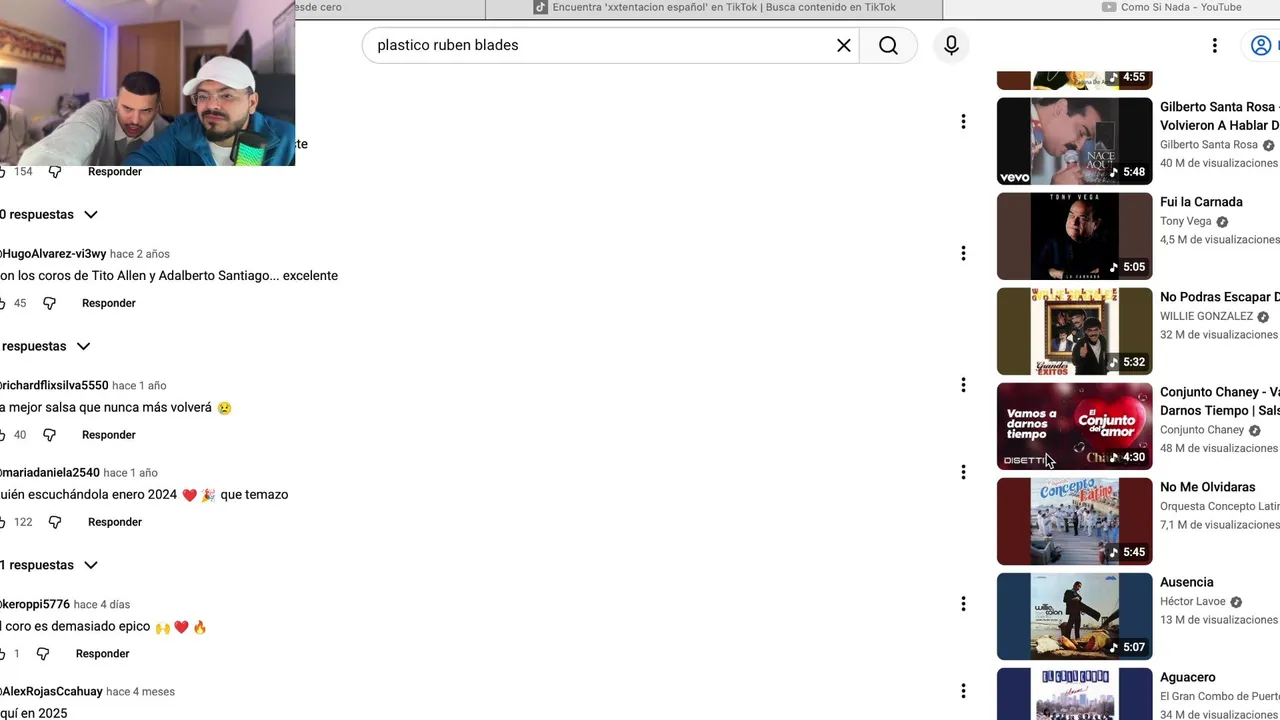Screen dimensions: 1280x720
Task: Dislike the Tito Allen coros comment
Action: click(49, 303)
